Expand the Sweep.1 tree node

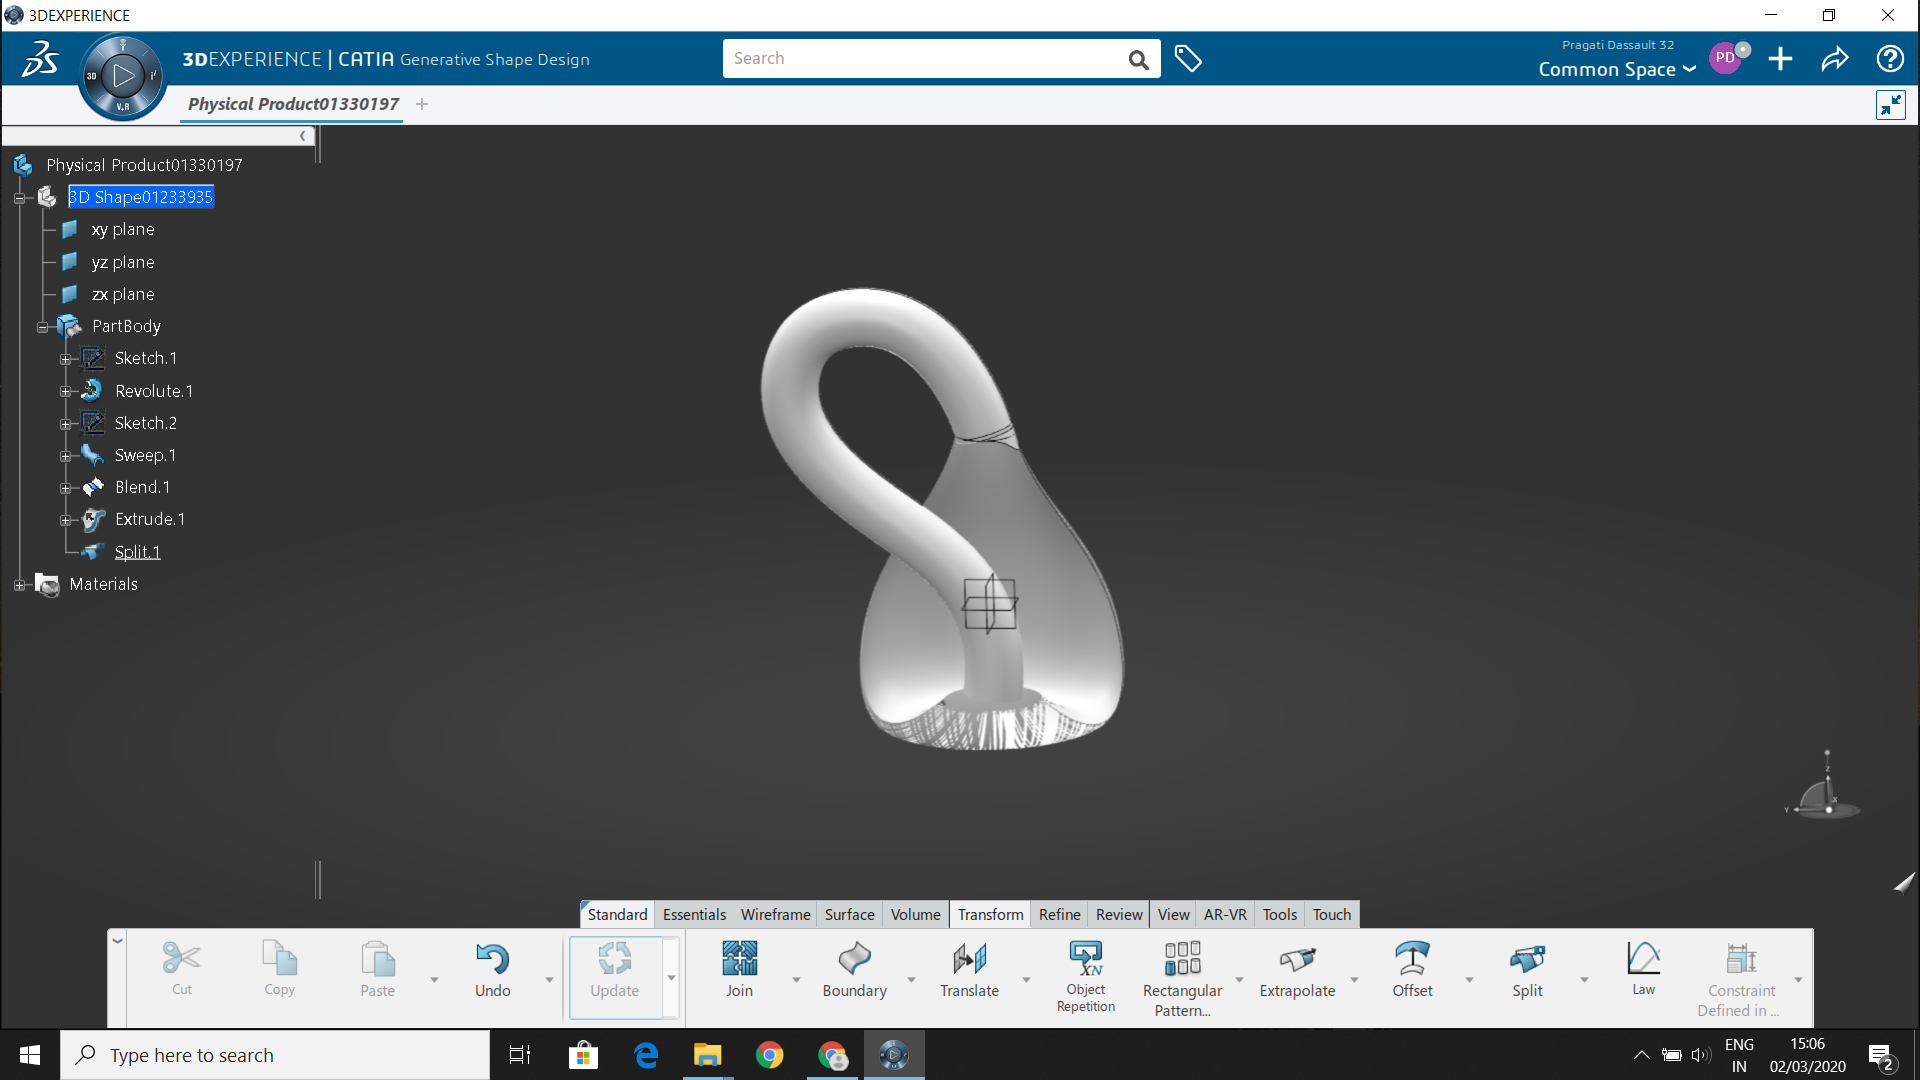coord(65,456)
